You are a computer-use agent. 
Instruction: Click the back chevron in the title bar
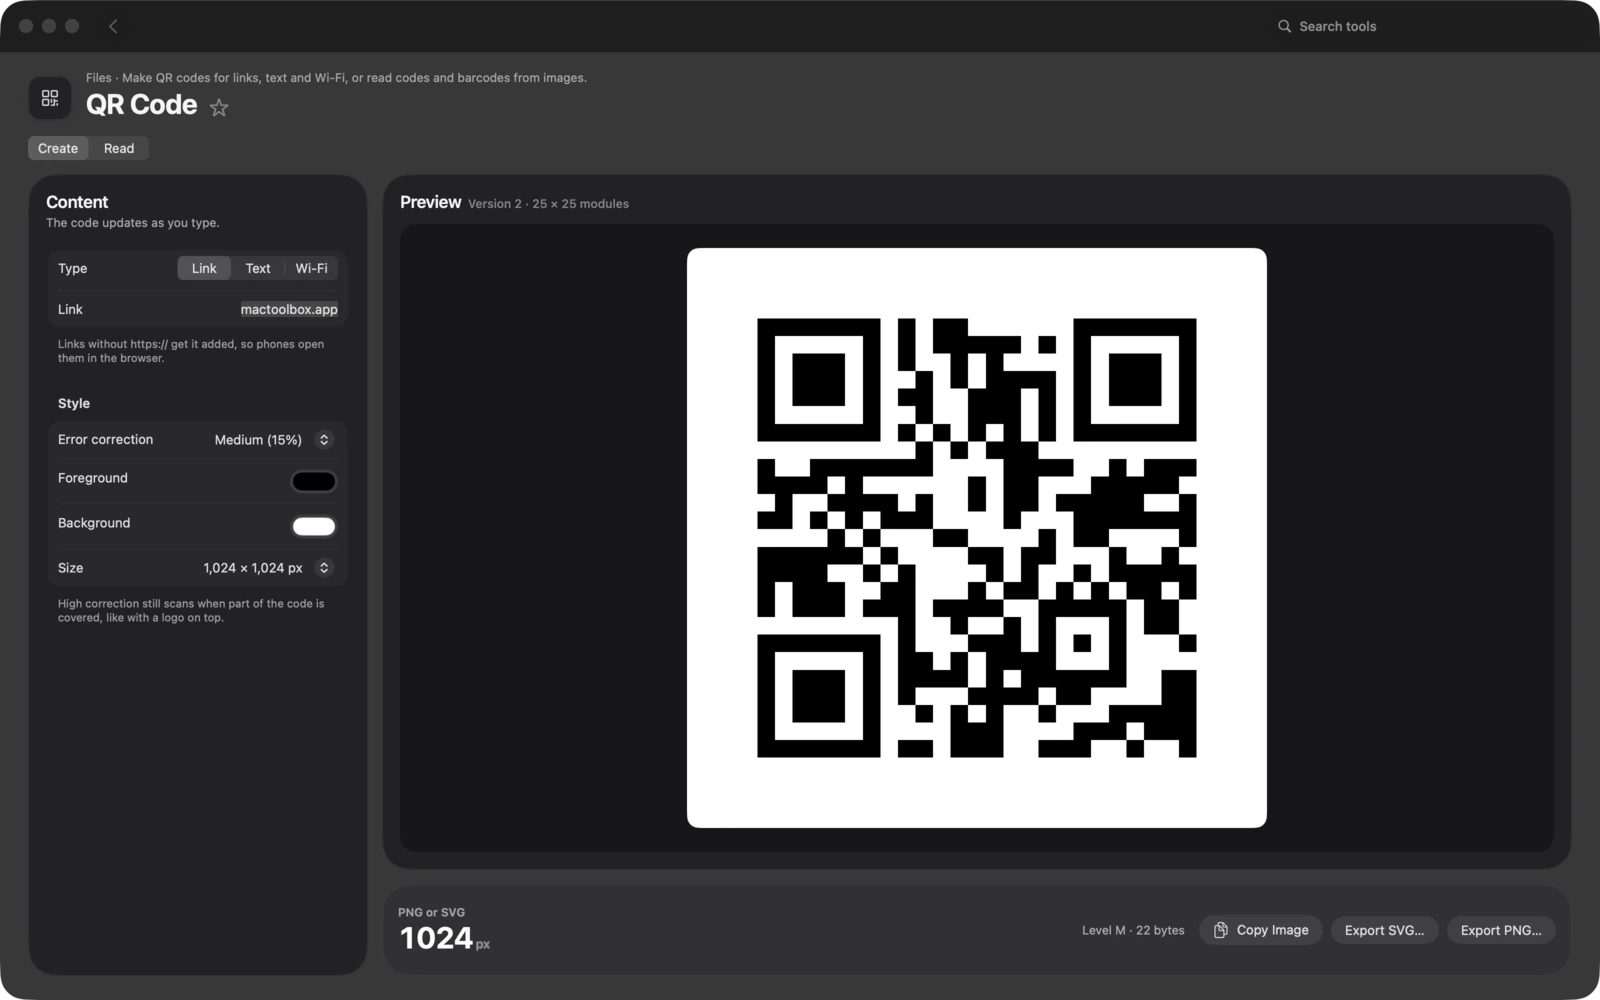tap(113, 26)
